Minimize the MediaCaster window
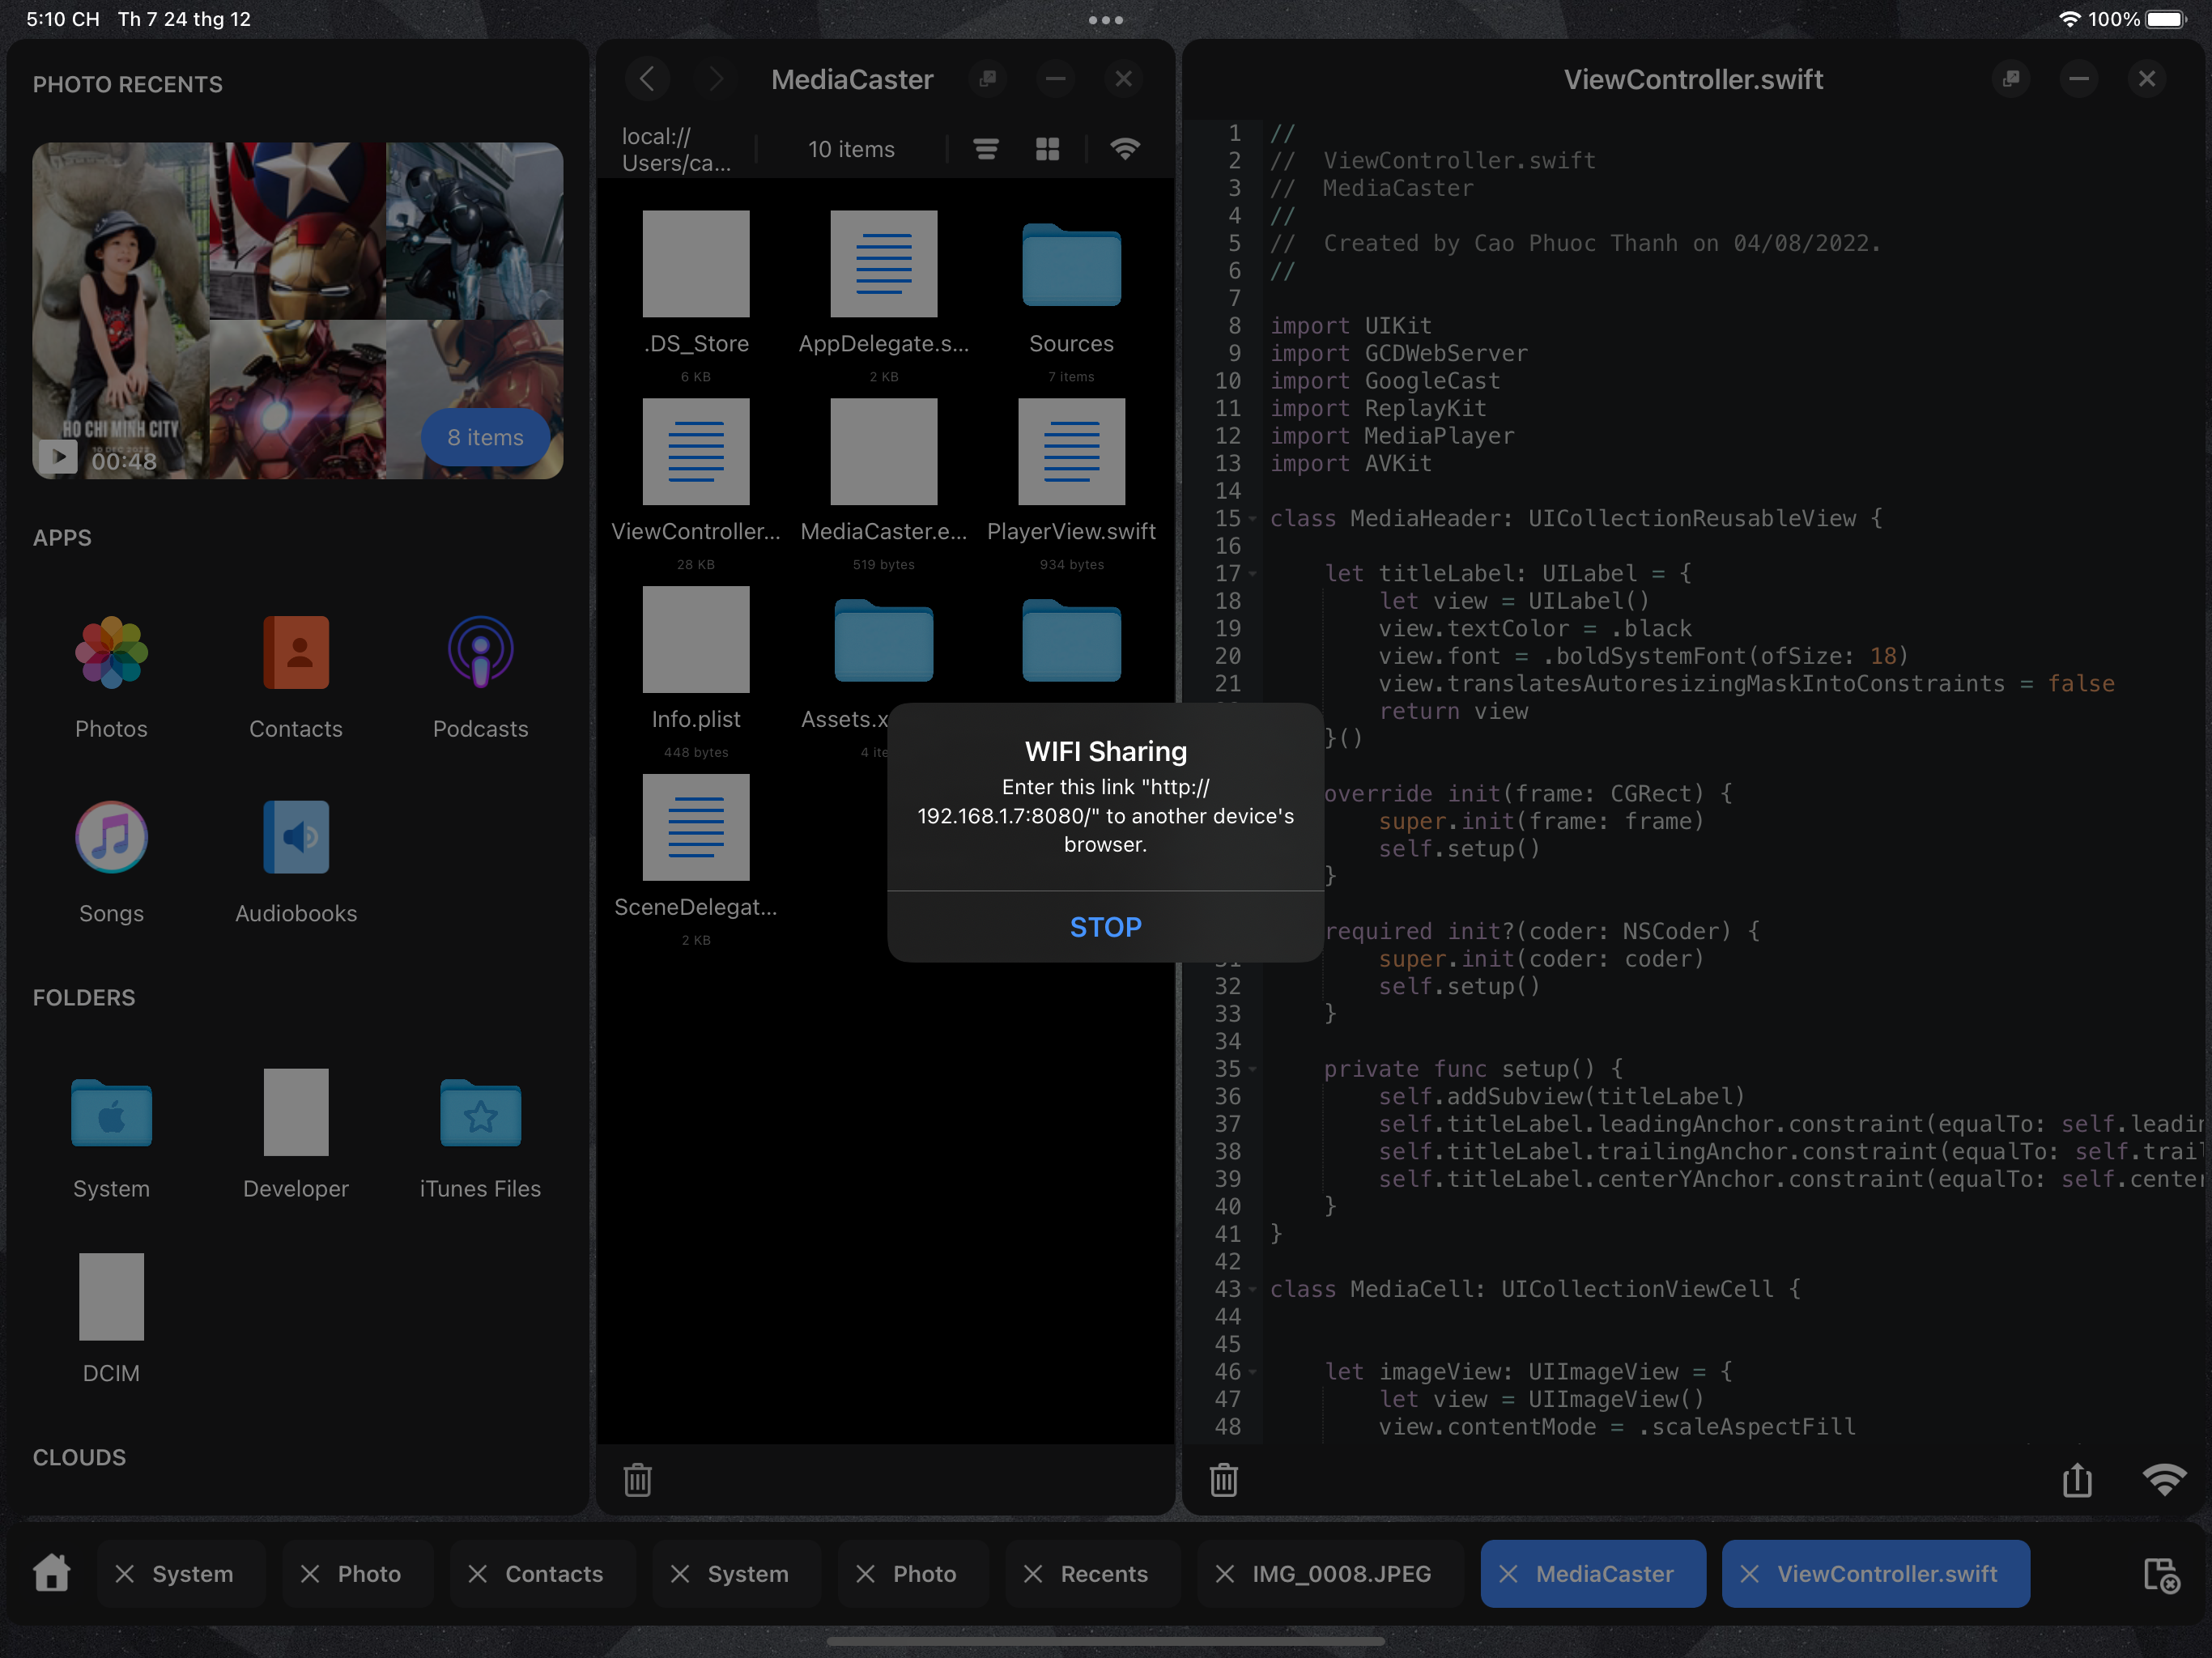 tap(1055, 78)
